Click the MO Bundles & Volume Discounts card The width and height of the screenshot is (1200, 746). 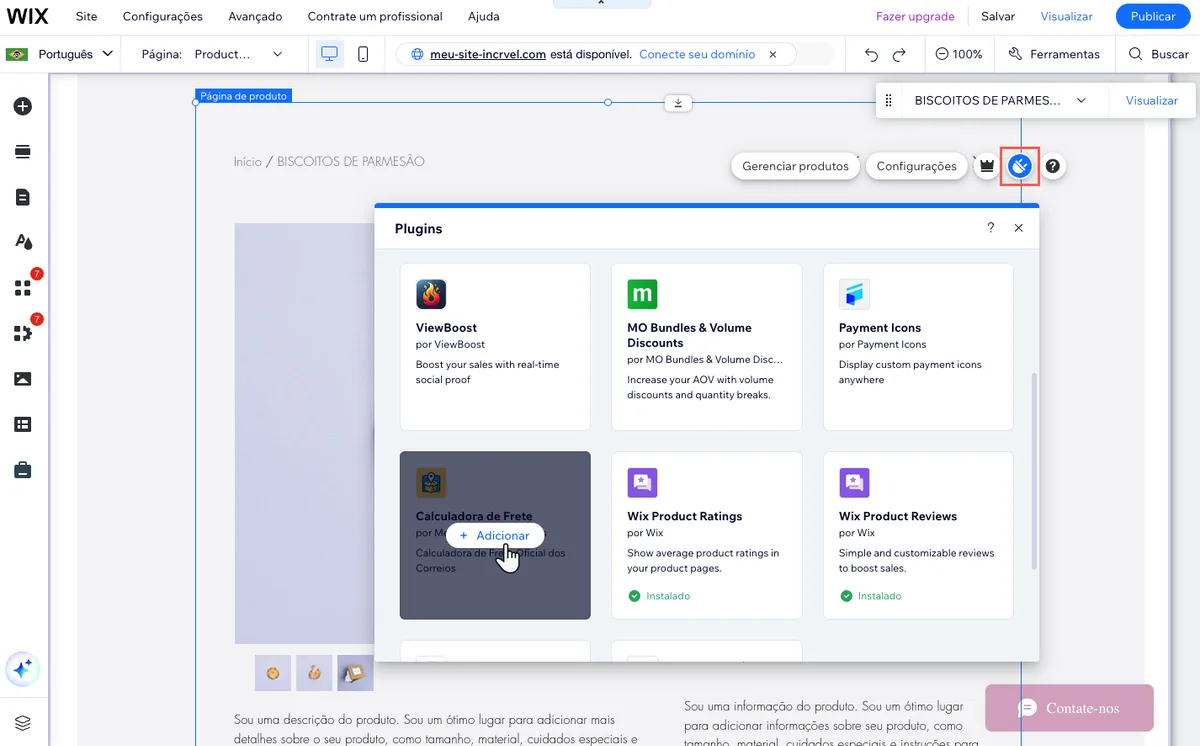(x=707, y=347)
